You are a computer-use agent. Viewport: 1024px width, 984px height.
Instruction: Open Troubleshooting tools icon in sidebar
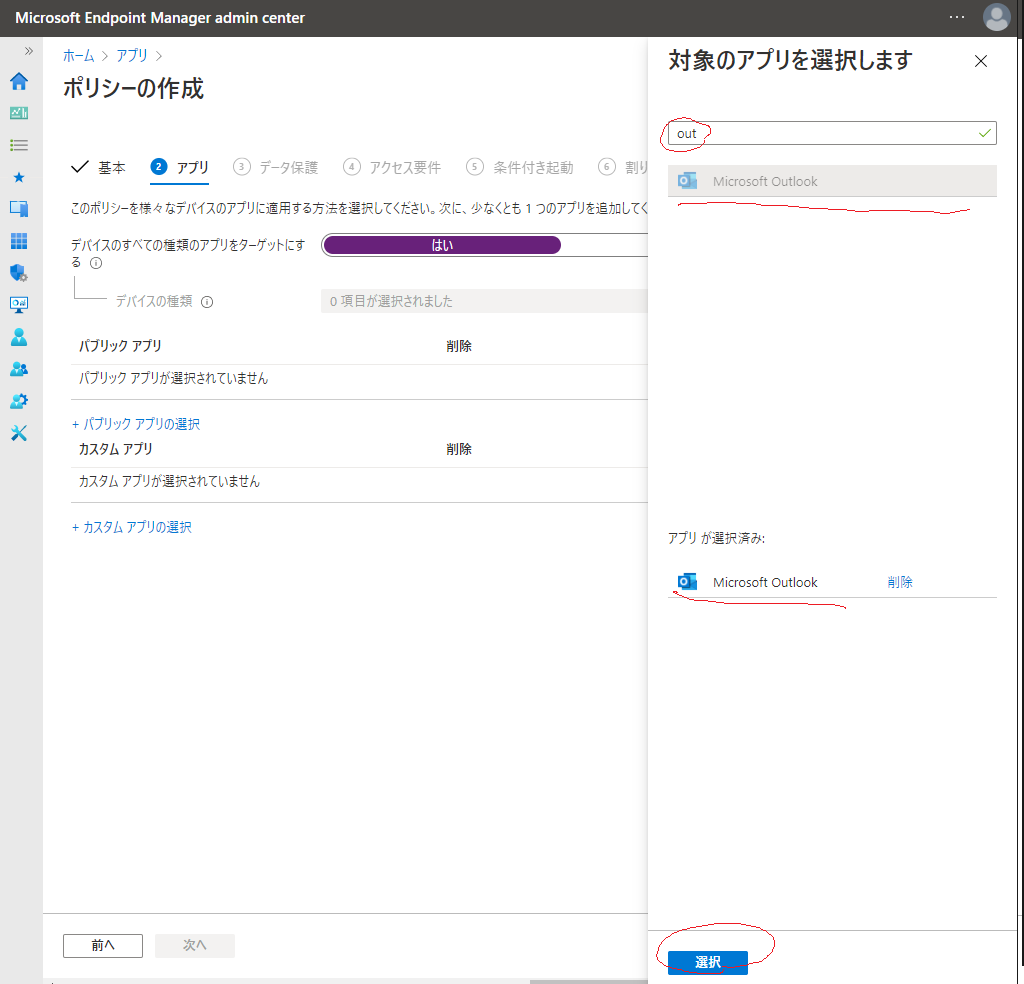19,433
